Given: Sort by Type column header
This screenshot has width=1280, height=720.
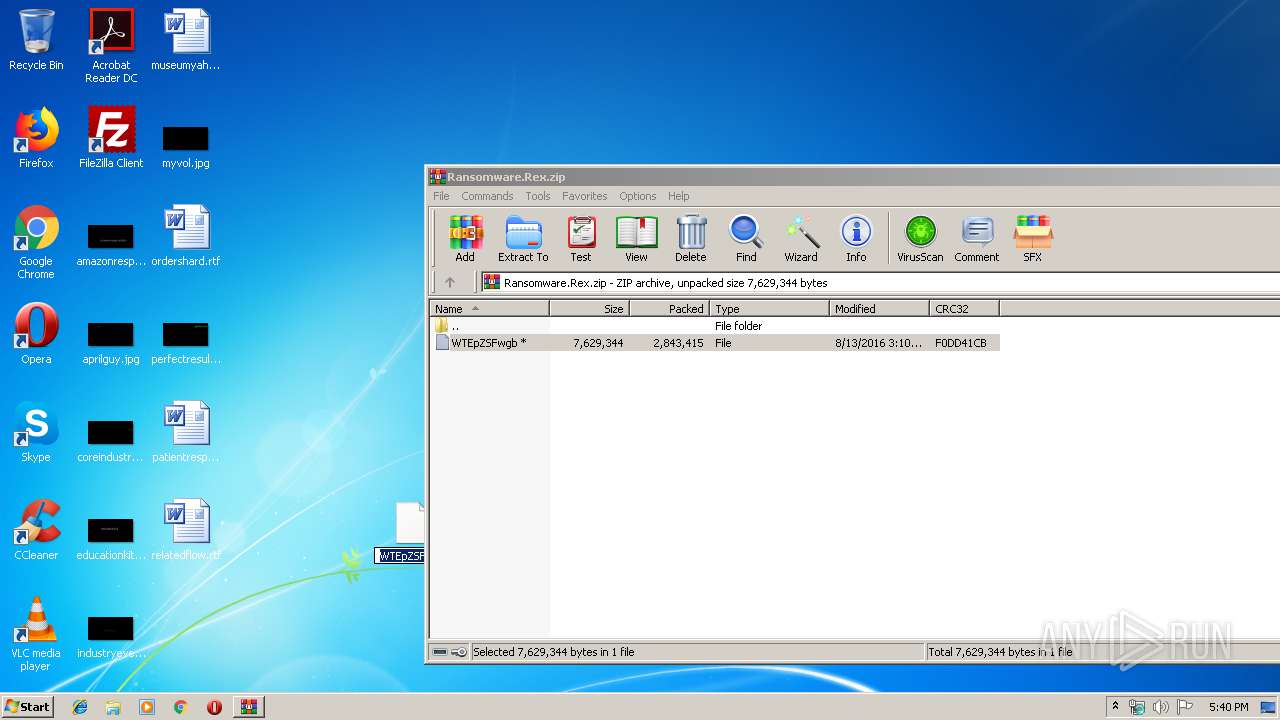Looking at the screenshot, I should click(x=770, y=309).
